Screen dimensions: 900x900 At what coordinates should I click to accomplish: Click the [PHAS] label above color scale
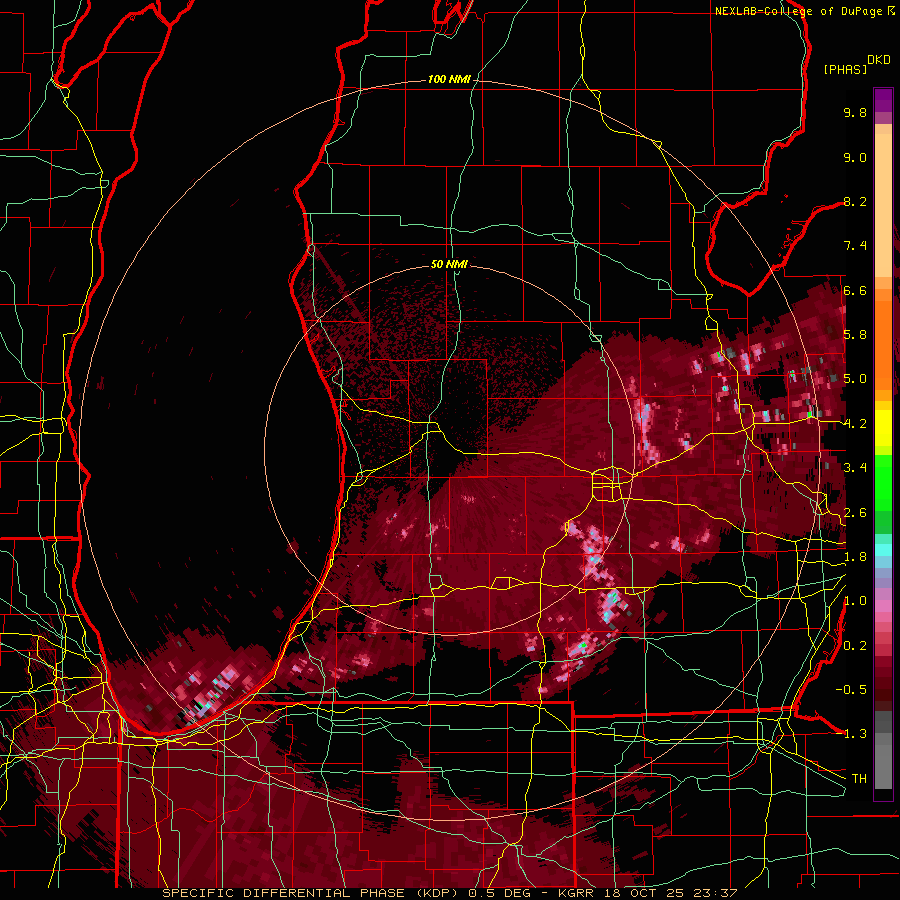(845, 69)
